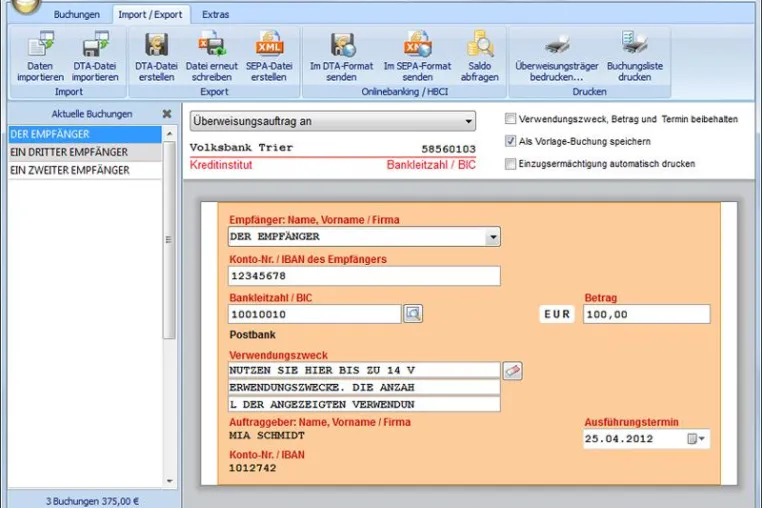This screenshot has width=762, height=508.
Task: Close the Aktuelle Buchungen panel
Action: pyautogui.click(x=167, y=114)
